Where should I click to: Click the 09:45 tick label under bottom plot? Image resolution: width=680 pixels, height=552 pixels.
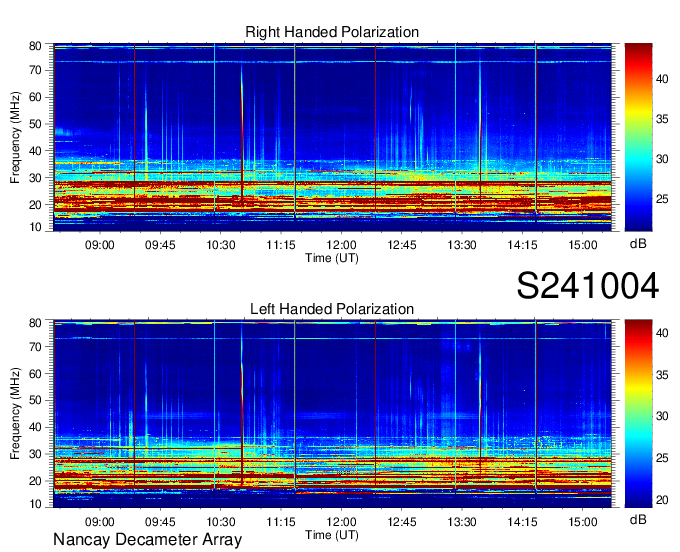tap(160, 522)
